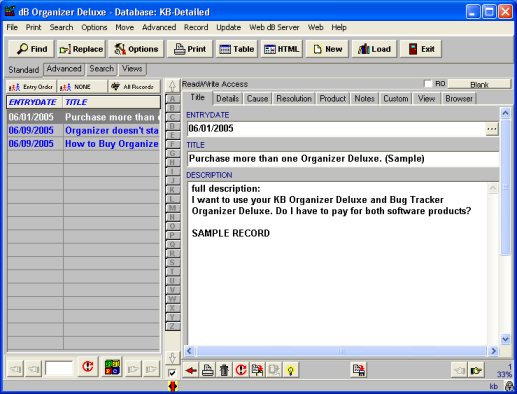This screenshot has width=517, height=394.
Task: Switch to Table view button
Action: click(x=237, y=49)
